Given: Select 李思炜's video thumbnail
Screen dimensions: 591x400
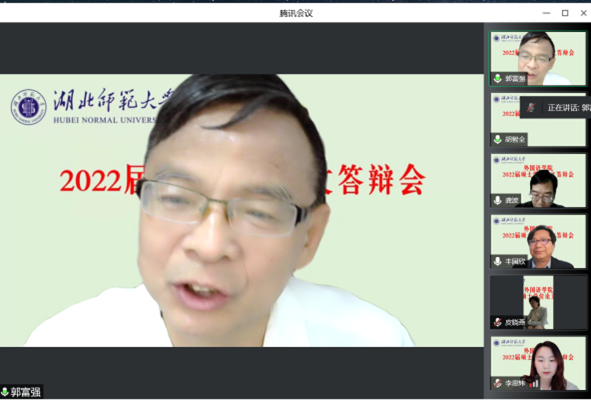Looking at the screenshot, I should tap(538, 363).
